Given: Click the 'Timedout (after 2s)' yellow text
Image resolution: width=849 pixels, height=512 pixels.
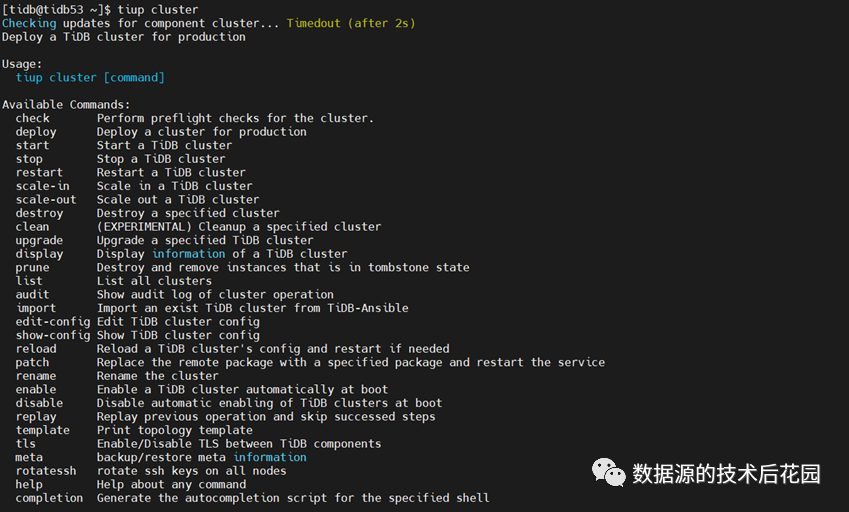Looking at the screenshot, I should [x=350, y=23].
